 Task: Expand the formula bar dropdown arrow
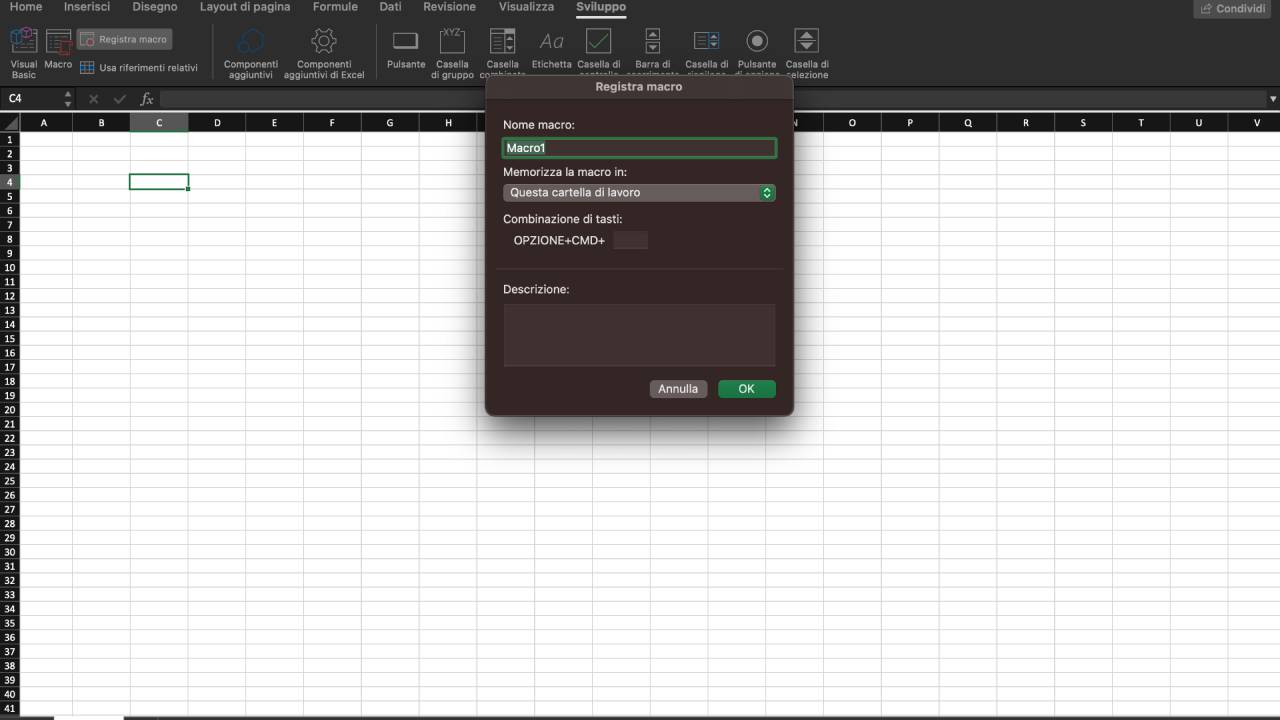pyautogui.click(x=1273, y=99)
